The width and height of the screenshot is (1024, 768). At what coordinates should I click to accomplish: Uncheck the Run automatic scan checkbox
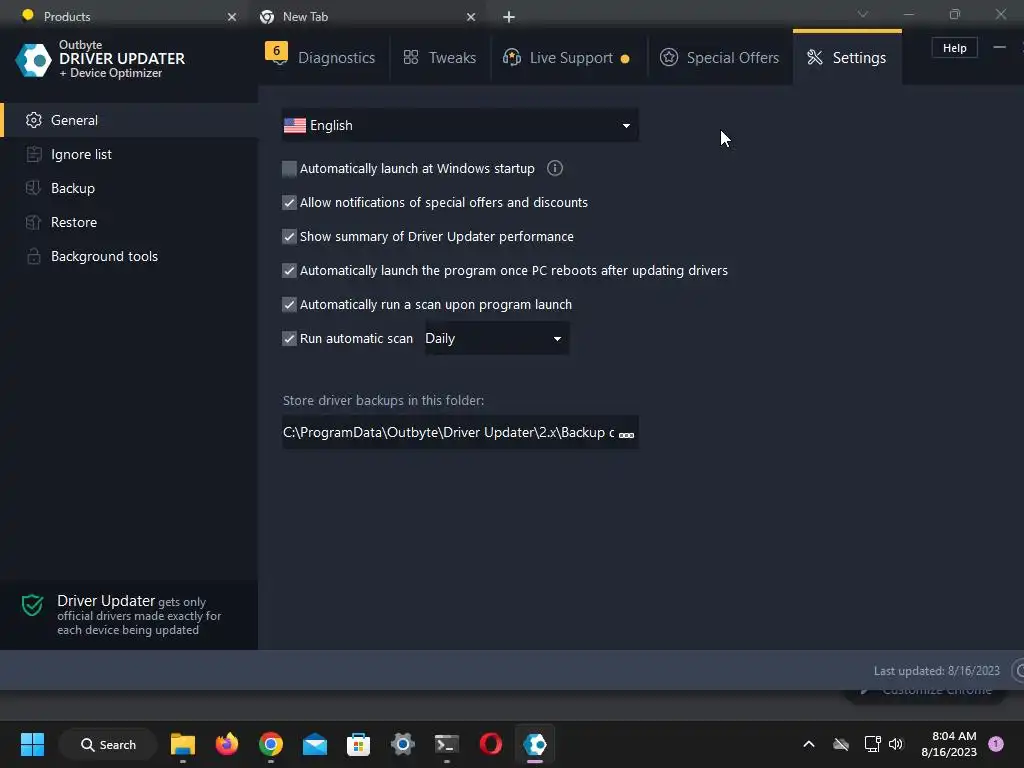(289, 339)
